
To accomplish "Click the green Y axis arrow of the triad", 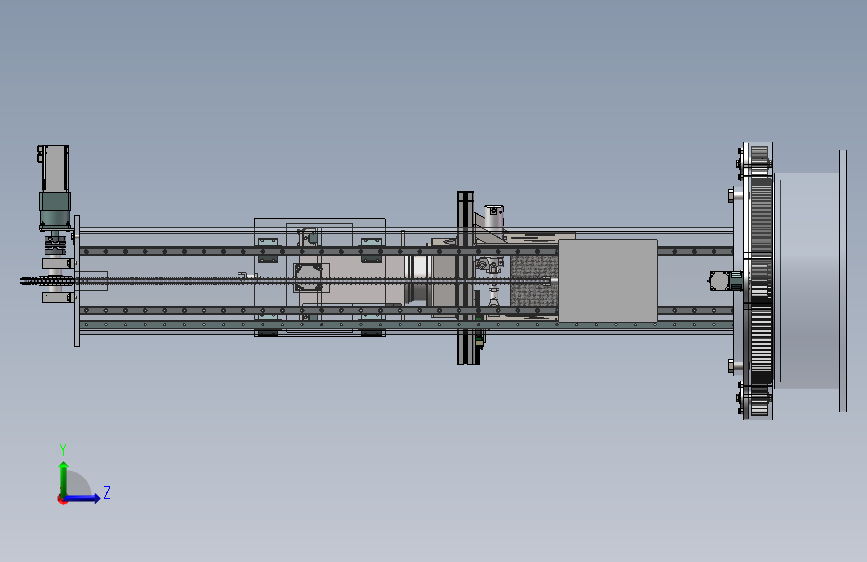I will coord(64,478).
